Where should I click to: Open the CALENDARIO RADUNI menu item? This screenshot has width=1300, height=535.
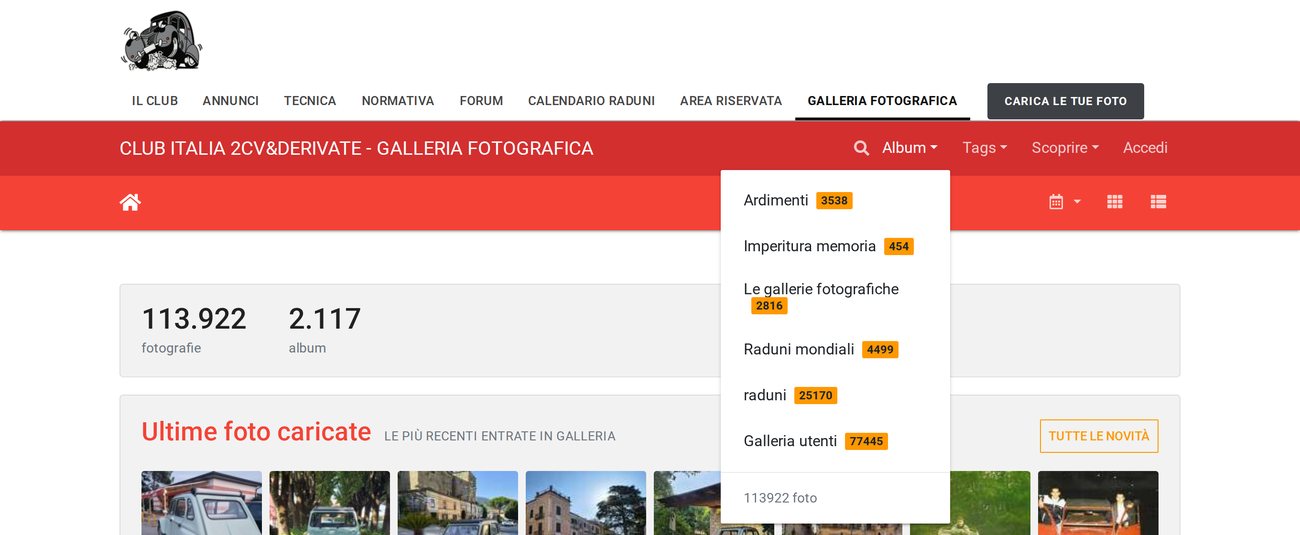[591, 101]
